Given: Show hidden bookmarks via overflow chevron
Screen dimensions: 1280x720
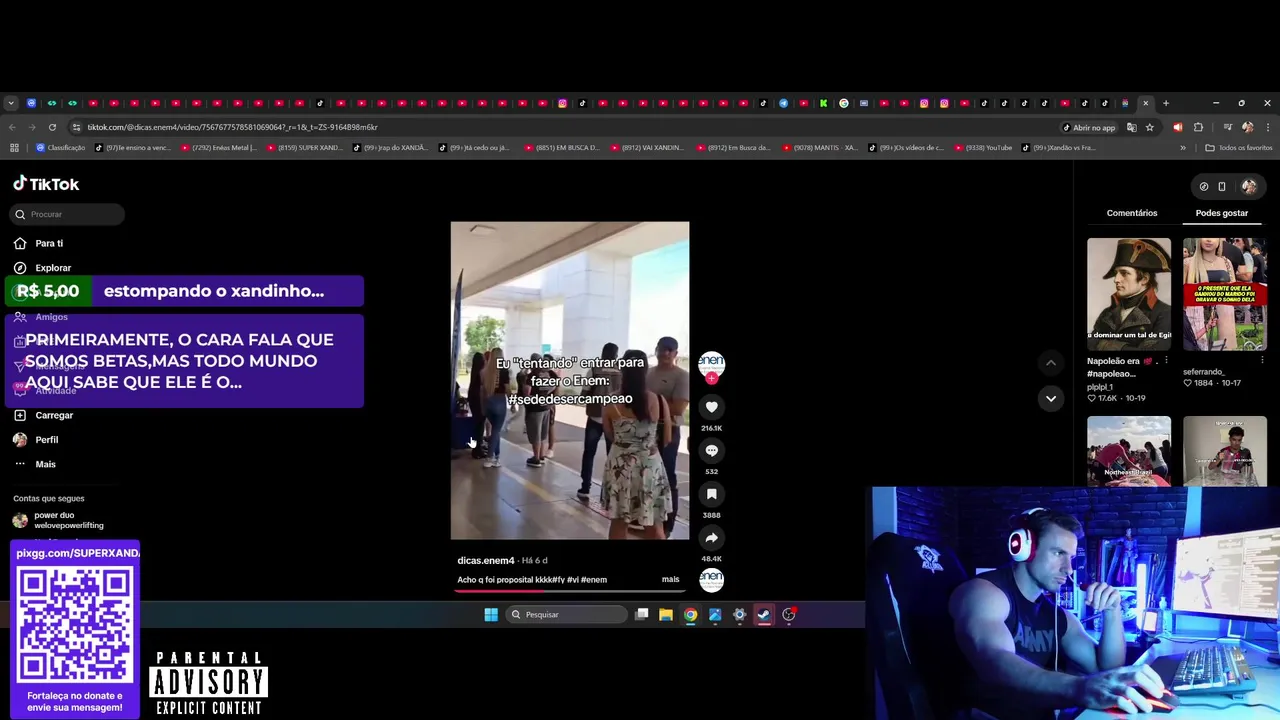Looking at the screenshot, I should point(1183,148).
